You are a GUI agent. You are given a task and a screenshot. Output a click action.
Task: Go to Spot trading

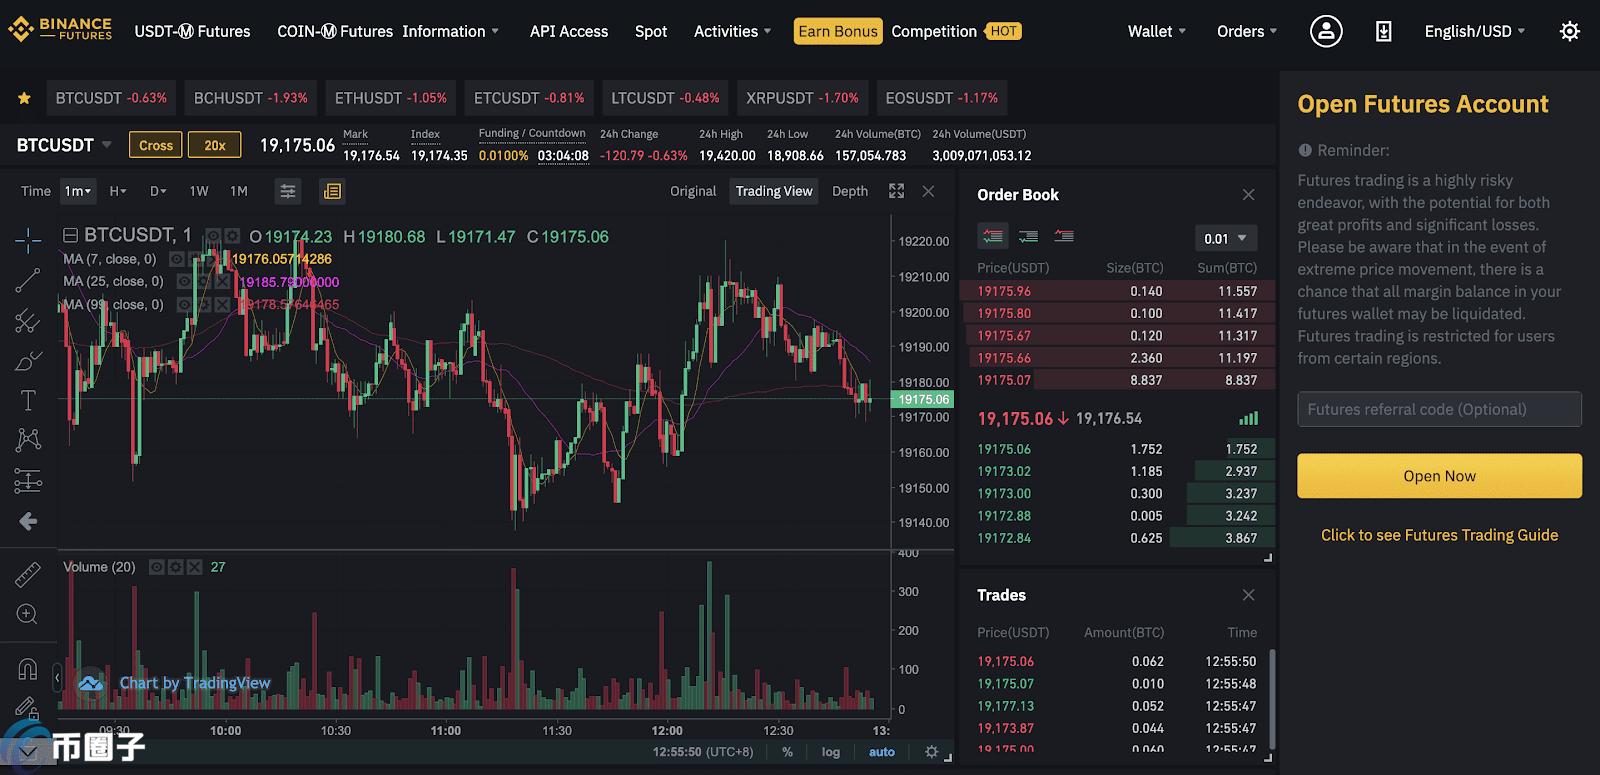(651, 31)
